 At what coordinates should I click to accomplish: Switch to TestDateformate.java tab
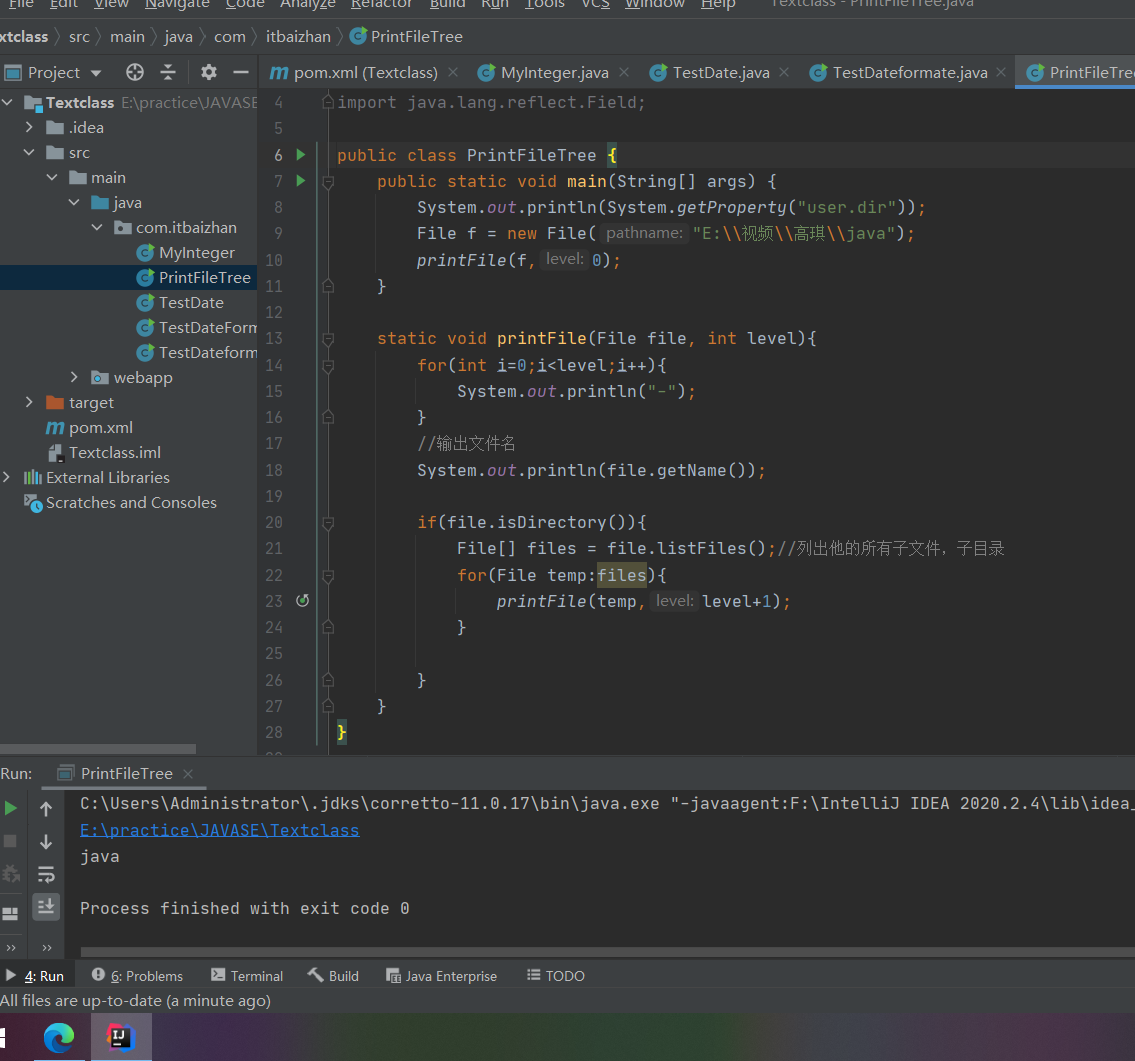coord(910,72)
